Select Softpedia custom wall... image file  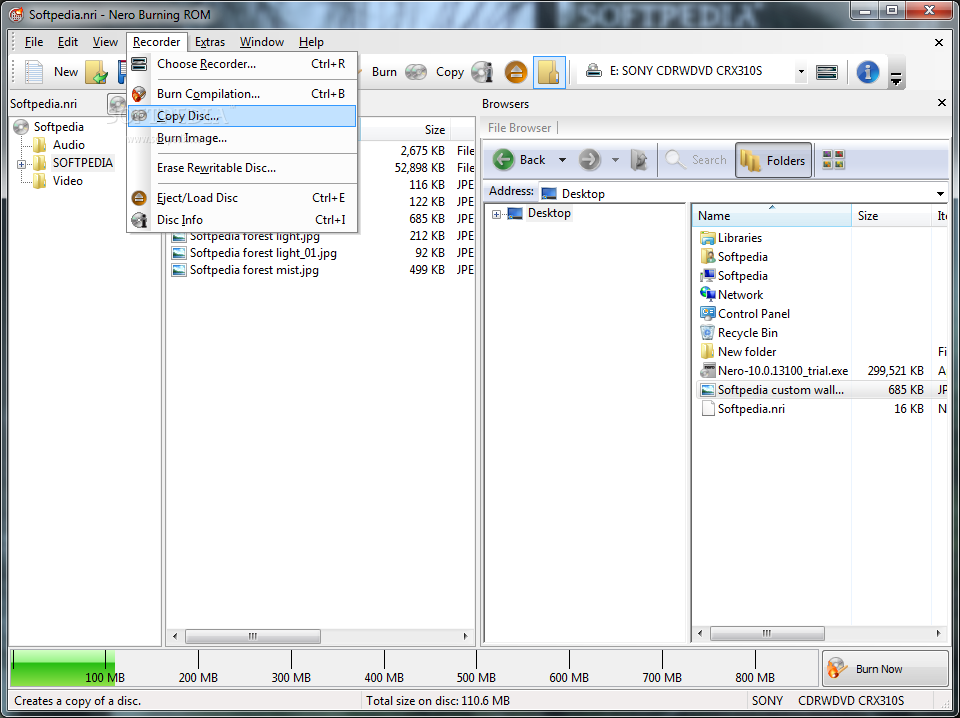tap(771, 389)
